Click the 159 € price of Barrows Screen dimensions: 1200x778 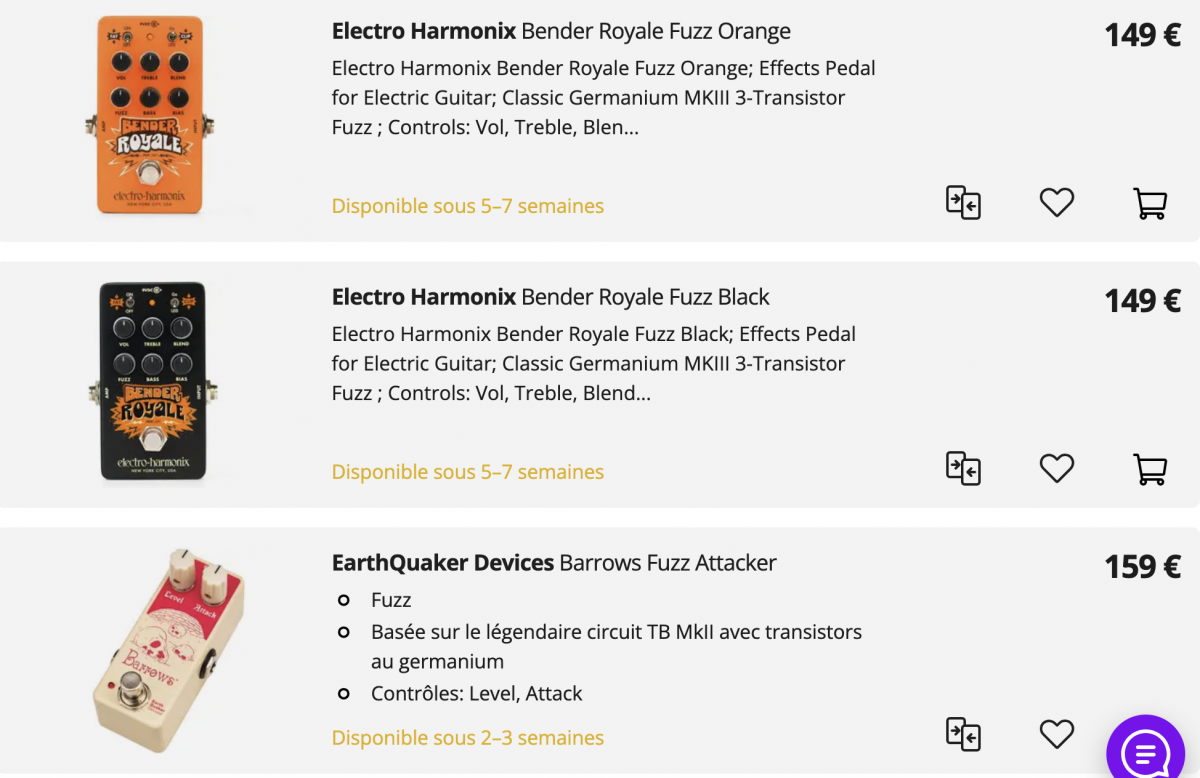click(1142, 567)
